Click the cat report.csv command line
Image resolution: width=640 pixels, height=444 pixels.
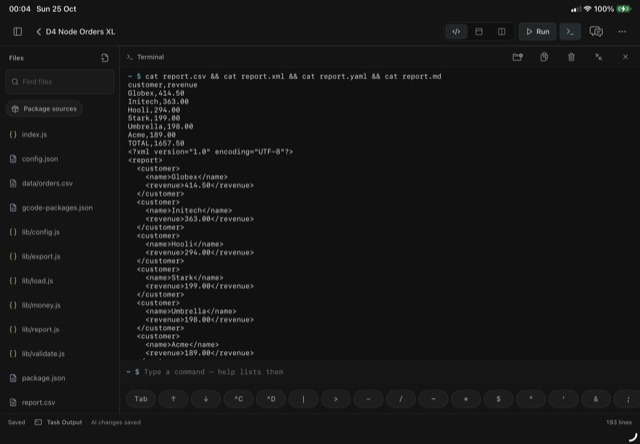pyautogui.click(x=284, y=76)
